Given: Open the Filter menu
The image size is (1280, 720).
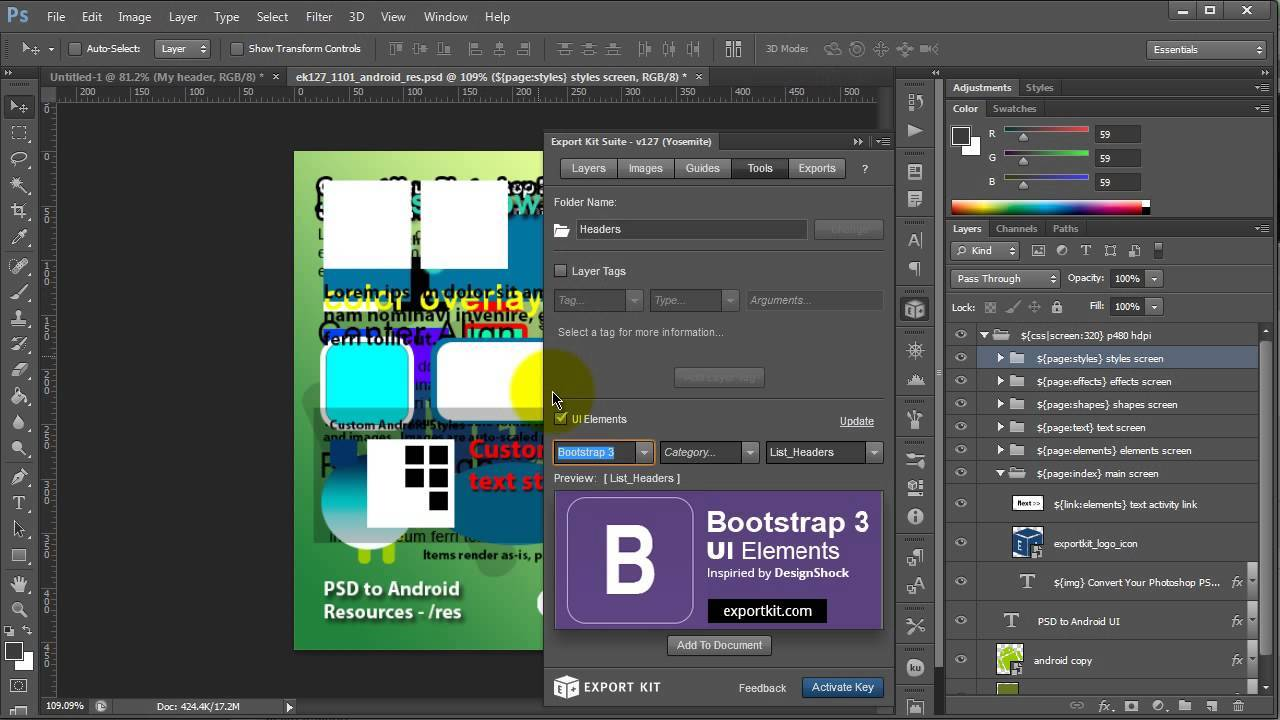Looking at the screenshot, I should pos(319,17).
